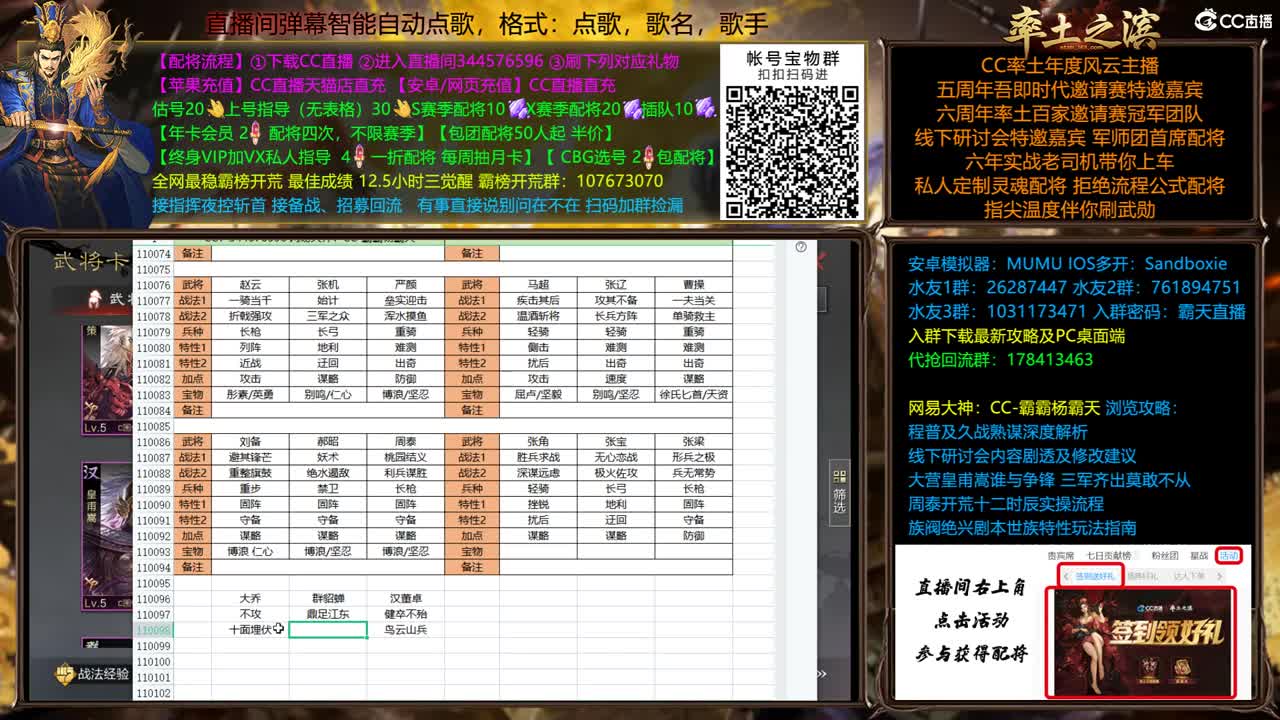This screenshot has width=1280, height=720.
Task: Click the 张辽 cell
Action: pyautogui.click(x=615, y=285)
